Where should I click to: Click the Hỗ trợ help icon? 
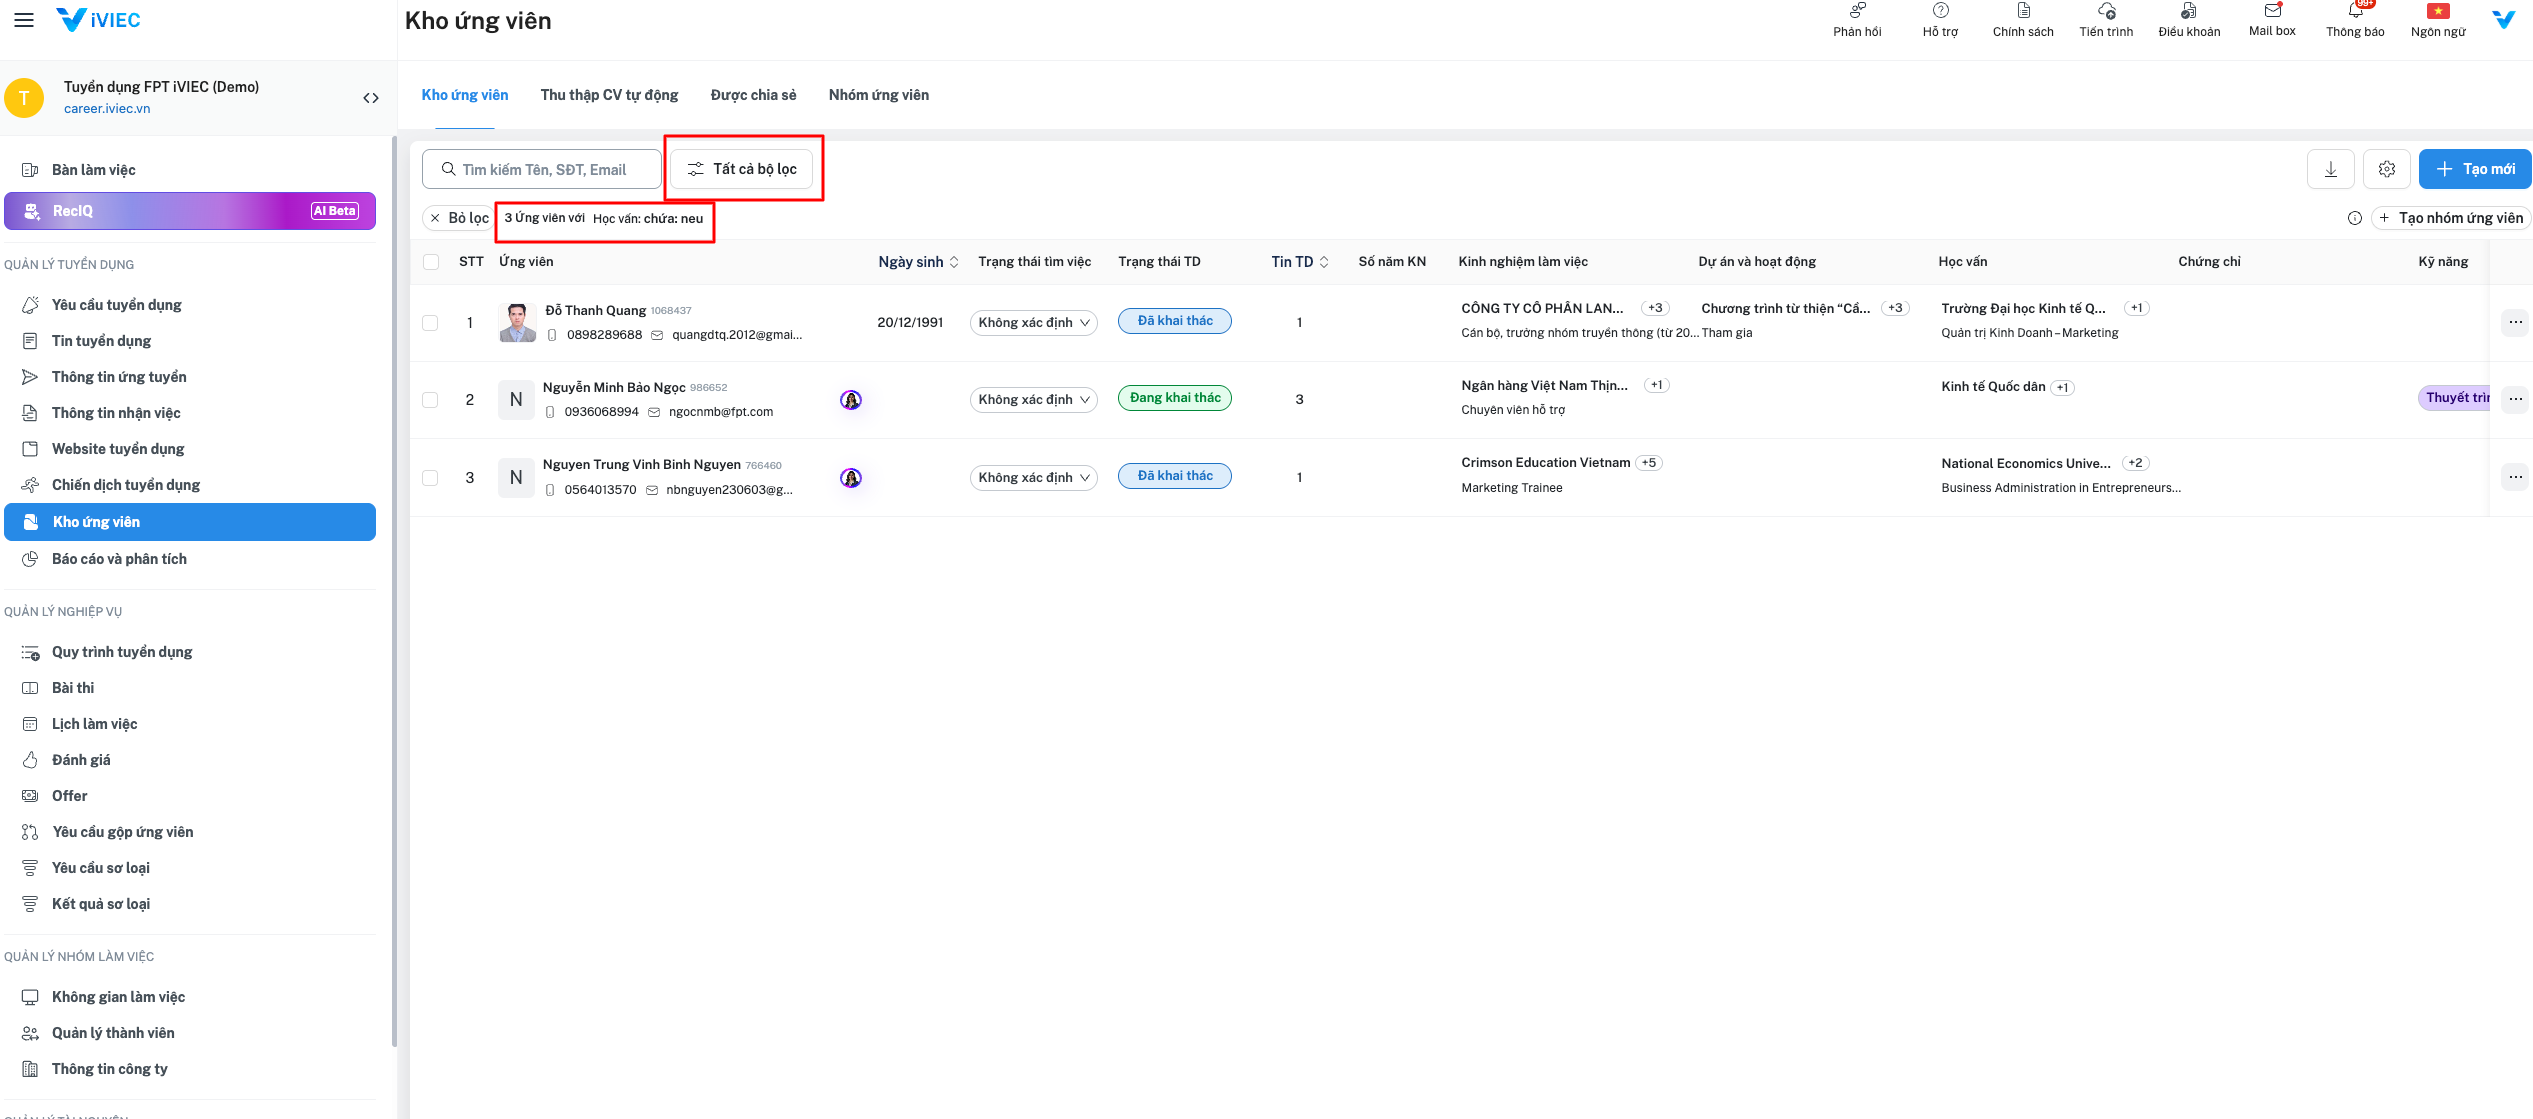click(x=1940, y=11)
